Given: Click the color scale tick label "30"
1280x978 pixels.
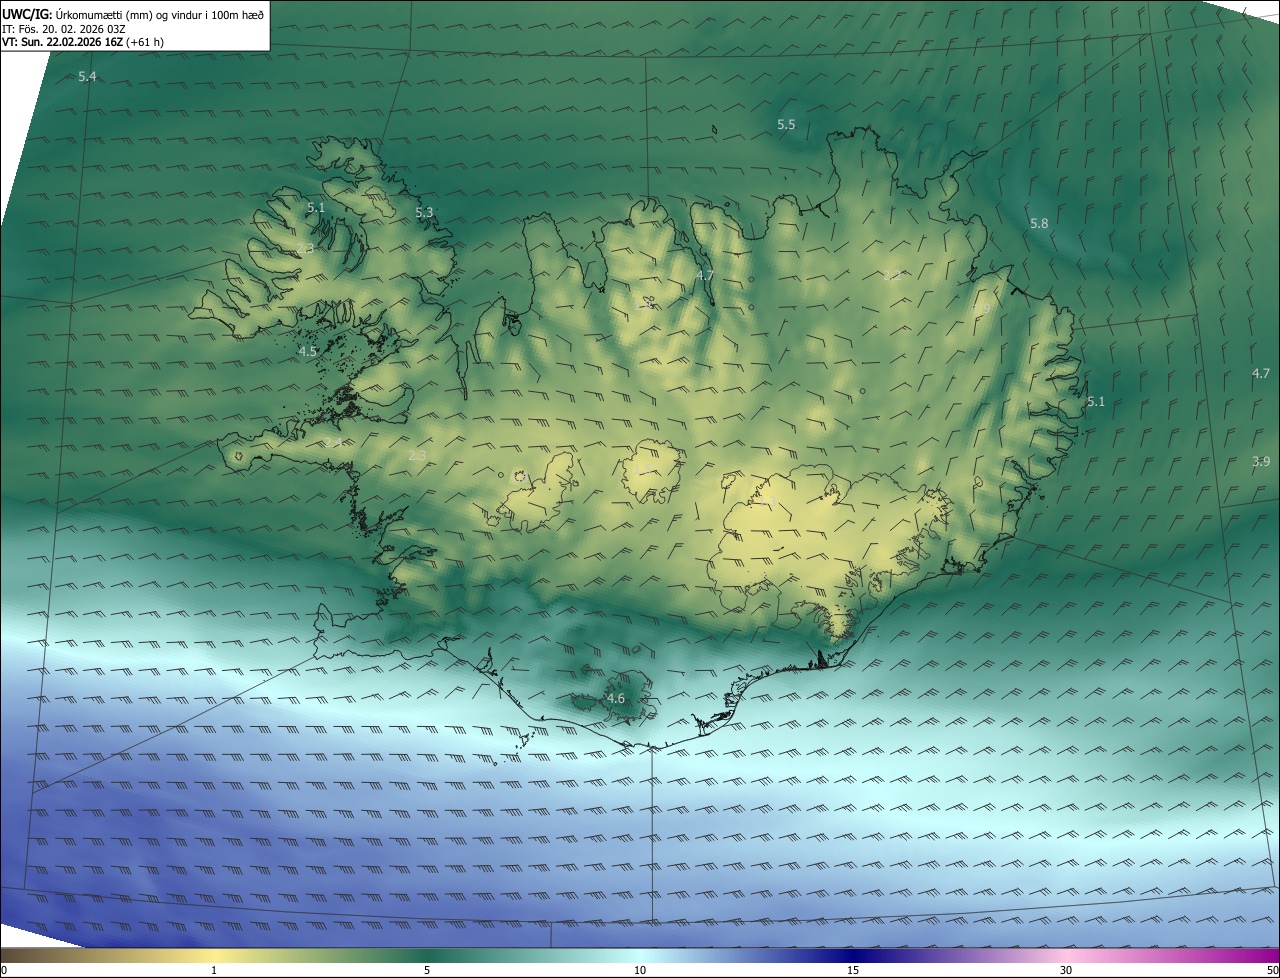Looking at the screenshot, I should pos(1066,970).
